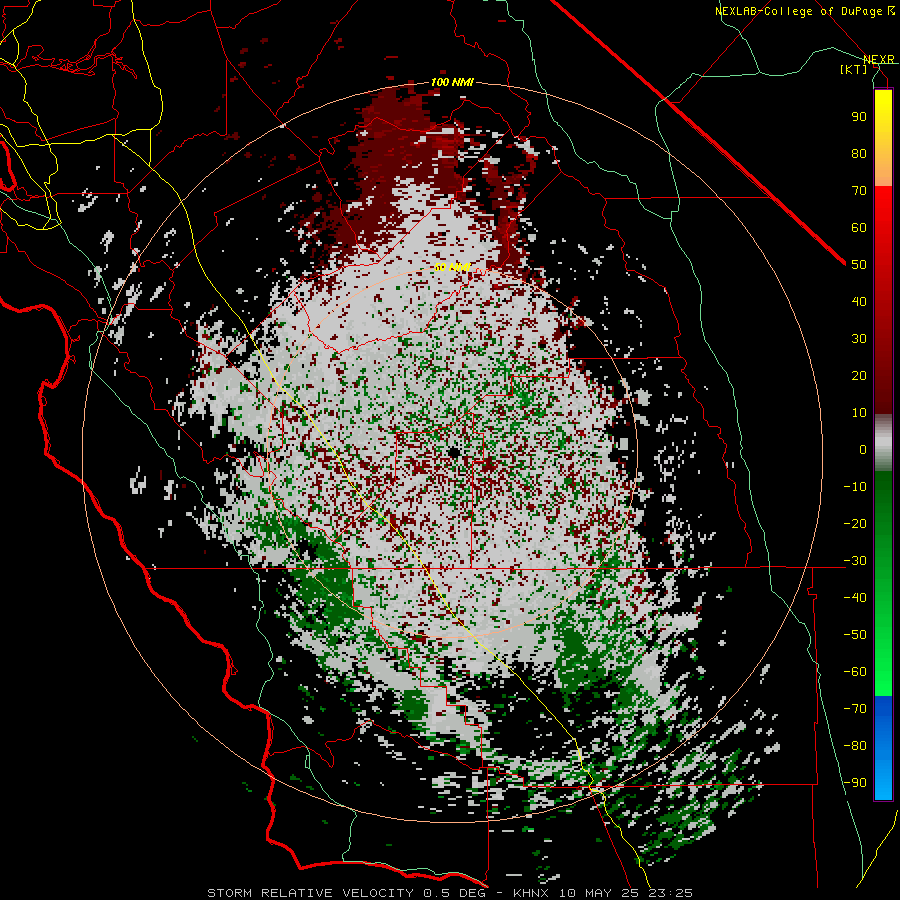The image size is (900, 900).
Task: Click the 90 value on the velocity scale
Action: coord(859,117)
